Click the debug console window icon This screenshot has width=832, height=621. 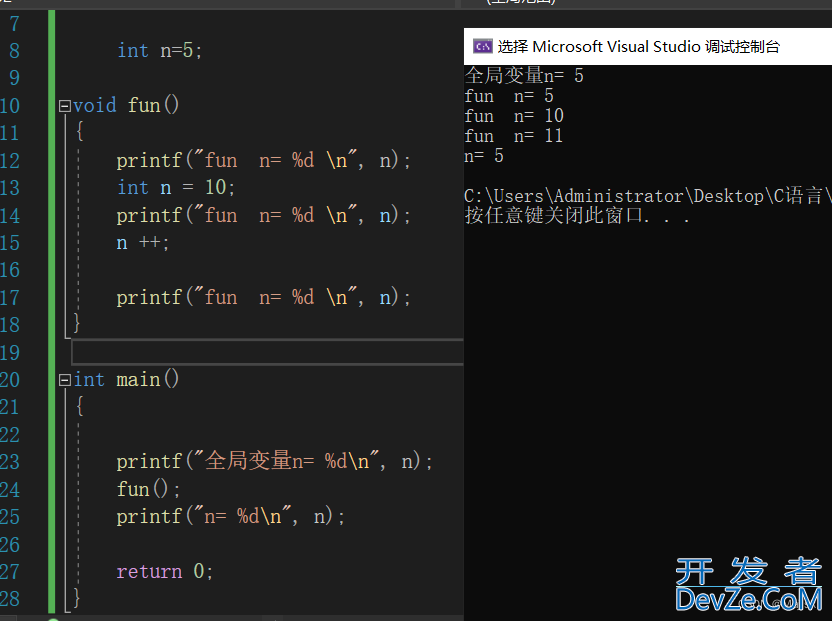[482, 47]
